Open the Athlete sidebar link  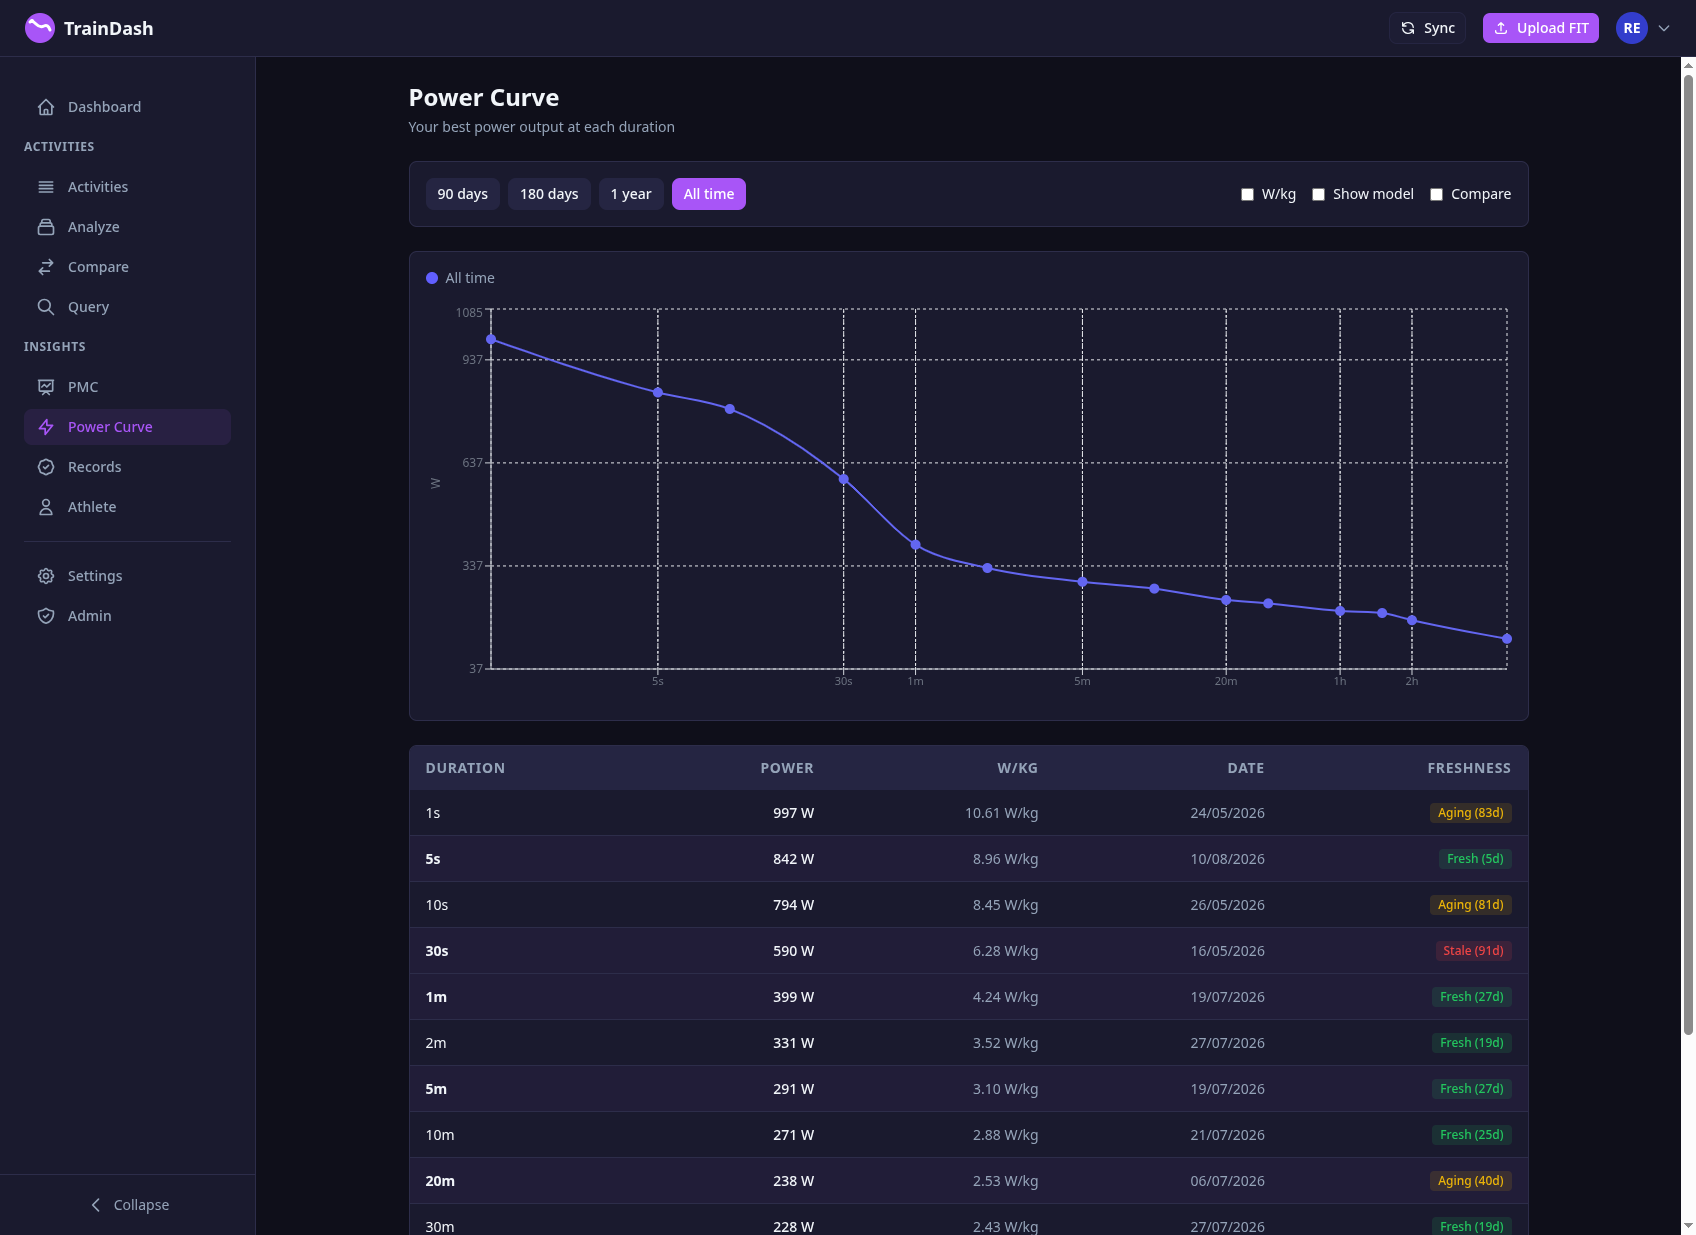point(127,507)
